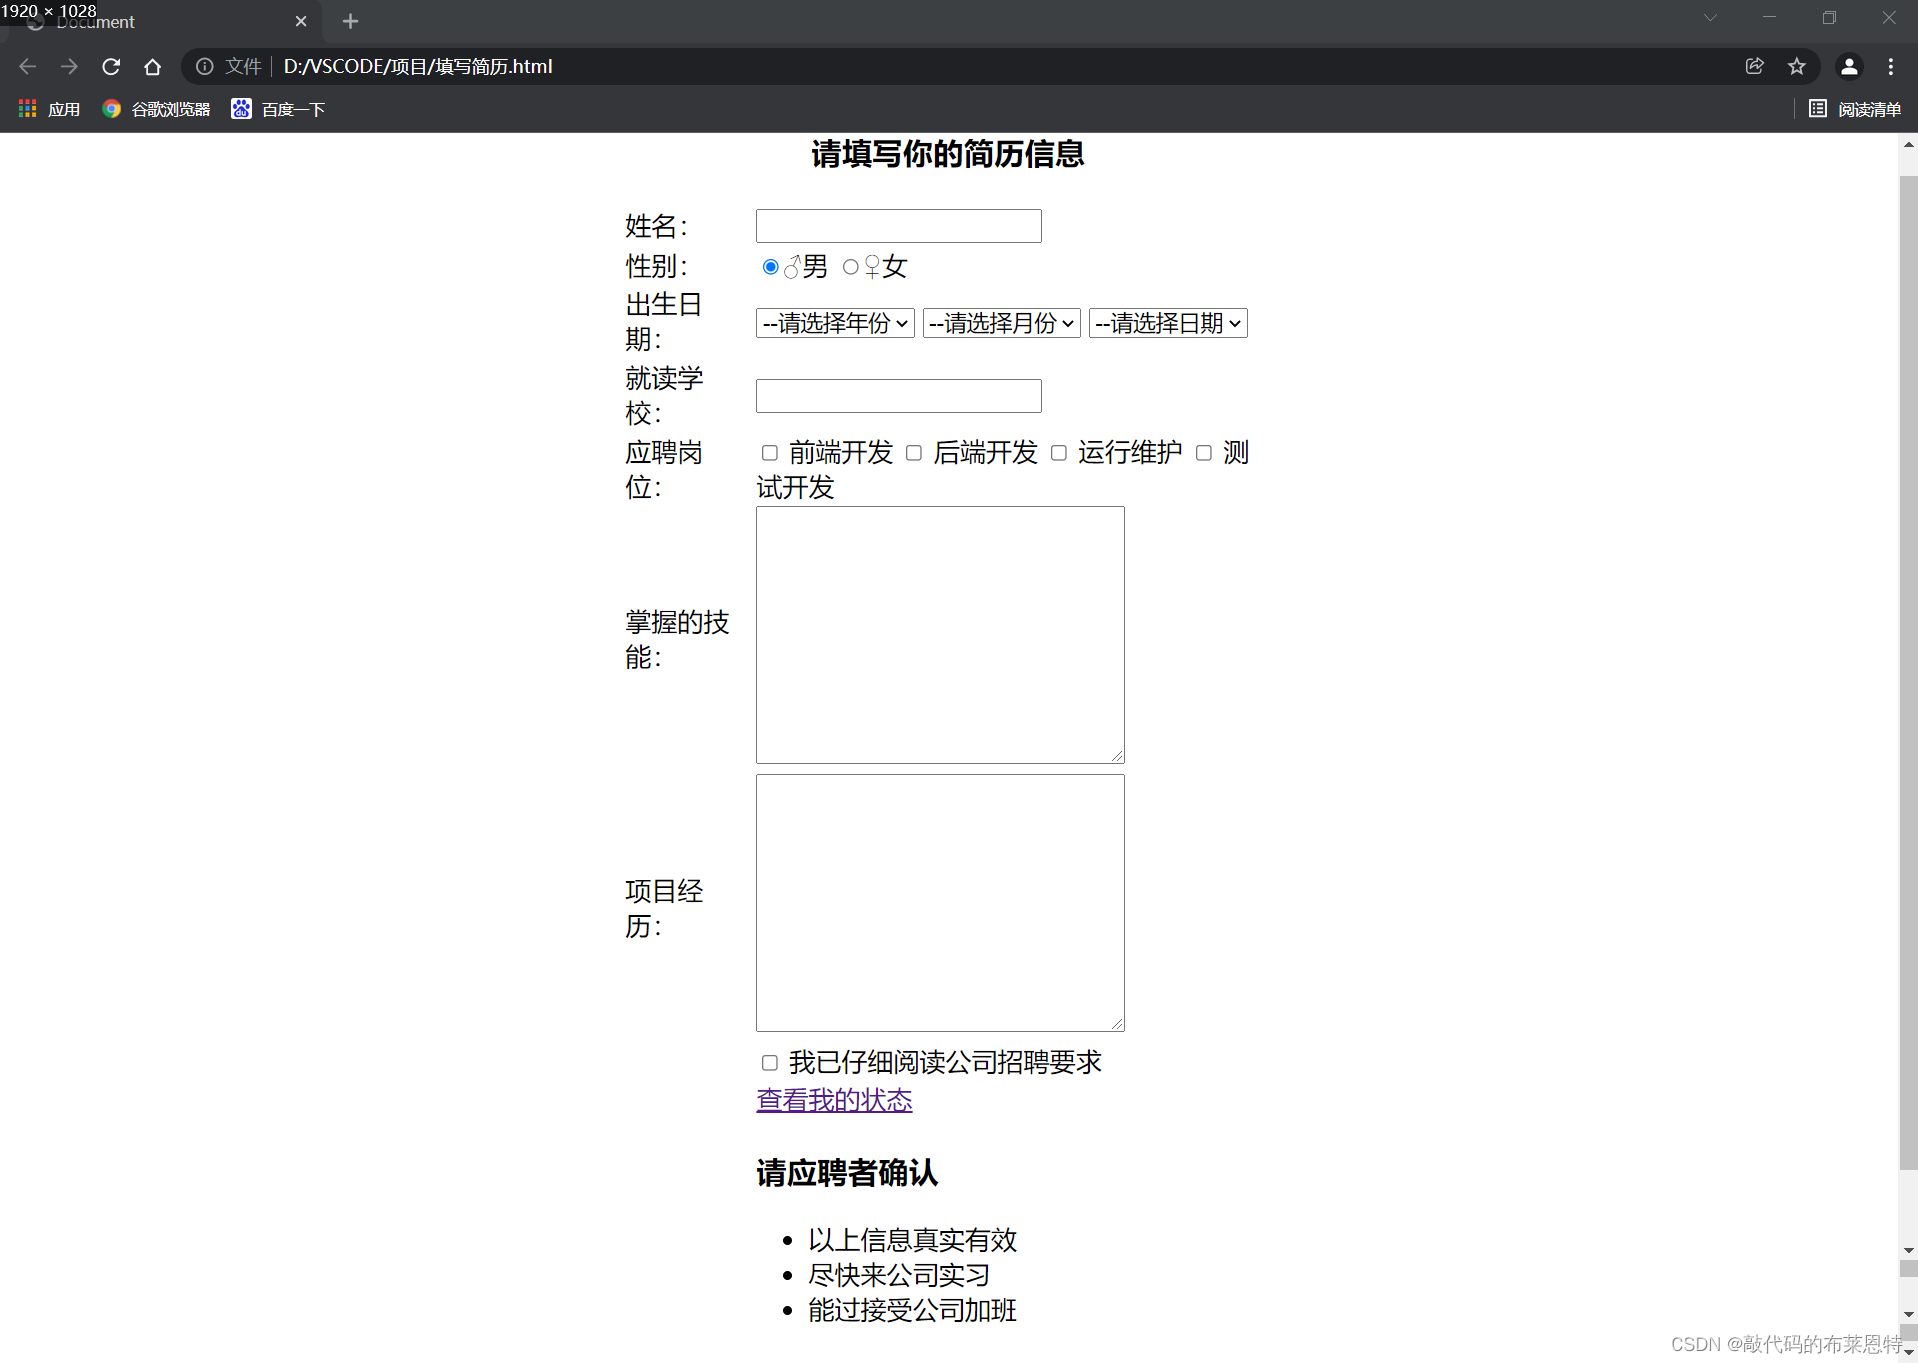Open the 请选择年份 dropdown
Image resolution: width=1918 pixels, height=1363 pixels.
[x=834, y=322]
